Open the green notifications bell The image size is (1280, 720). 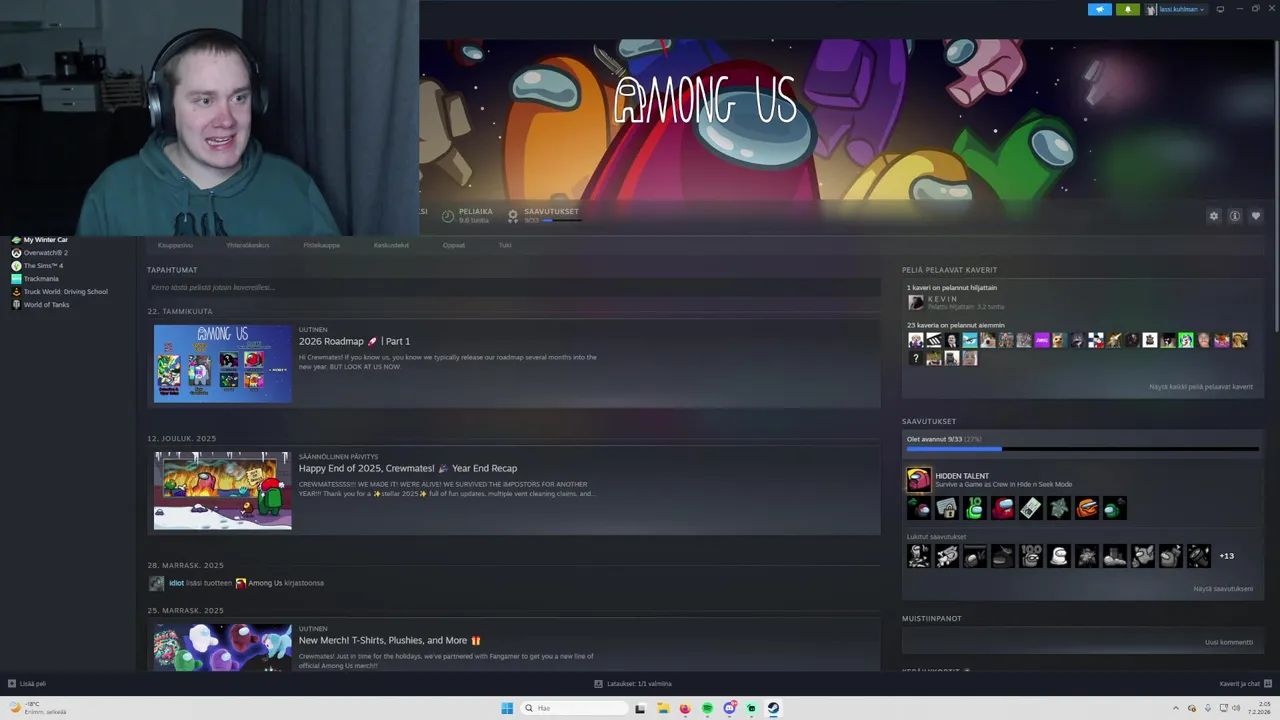(1128, 9)
